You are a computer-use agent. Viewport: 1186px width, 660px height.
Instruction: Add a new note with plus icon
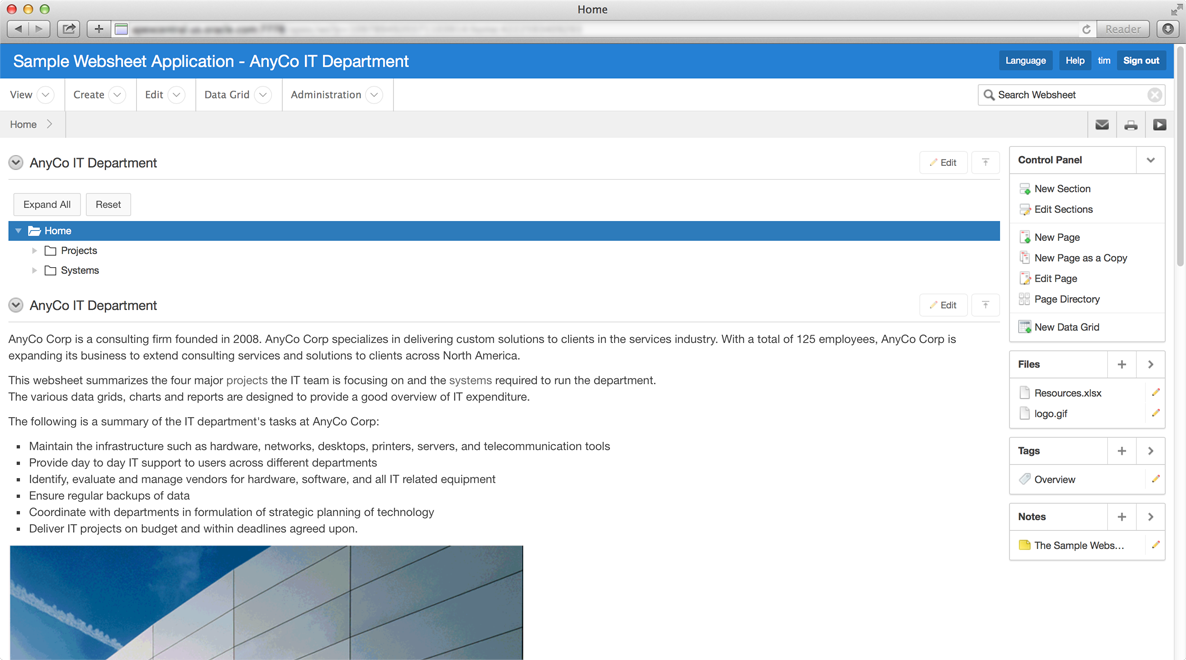(x=1121, y=517)
